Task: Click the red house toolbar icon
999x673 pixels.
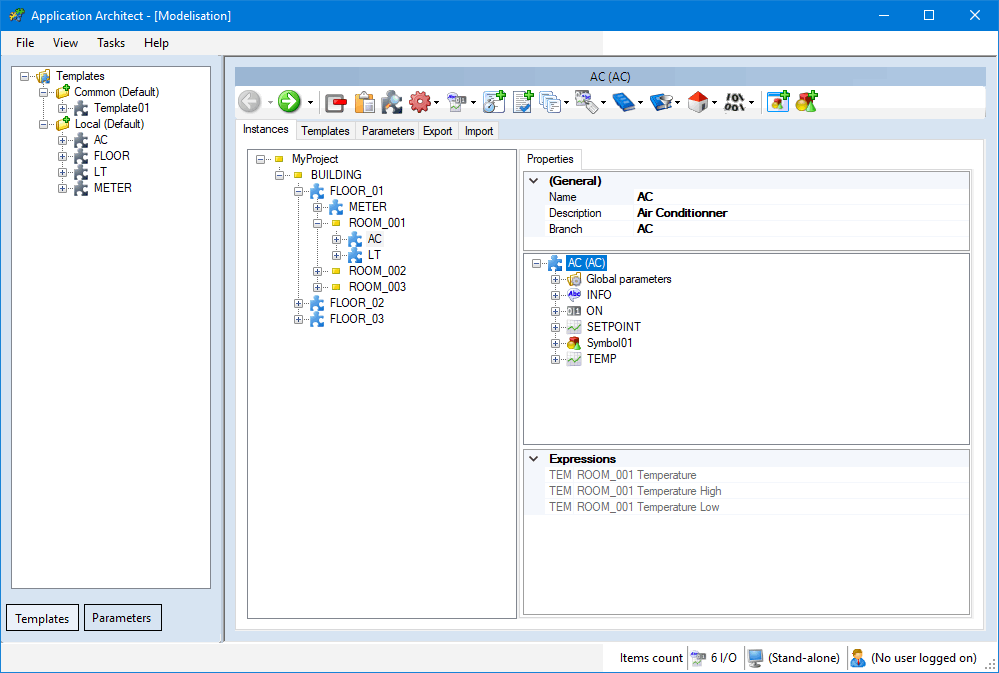Action: [698, 102]
